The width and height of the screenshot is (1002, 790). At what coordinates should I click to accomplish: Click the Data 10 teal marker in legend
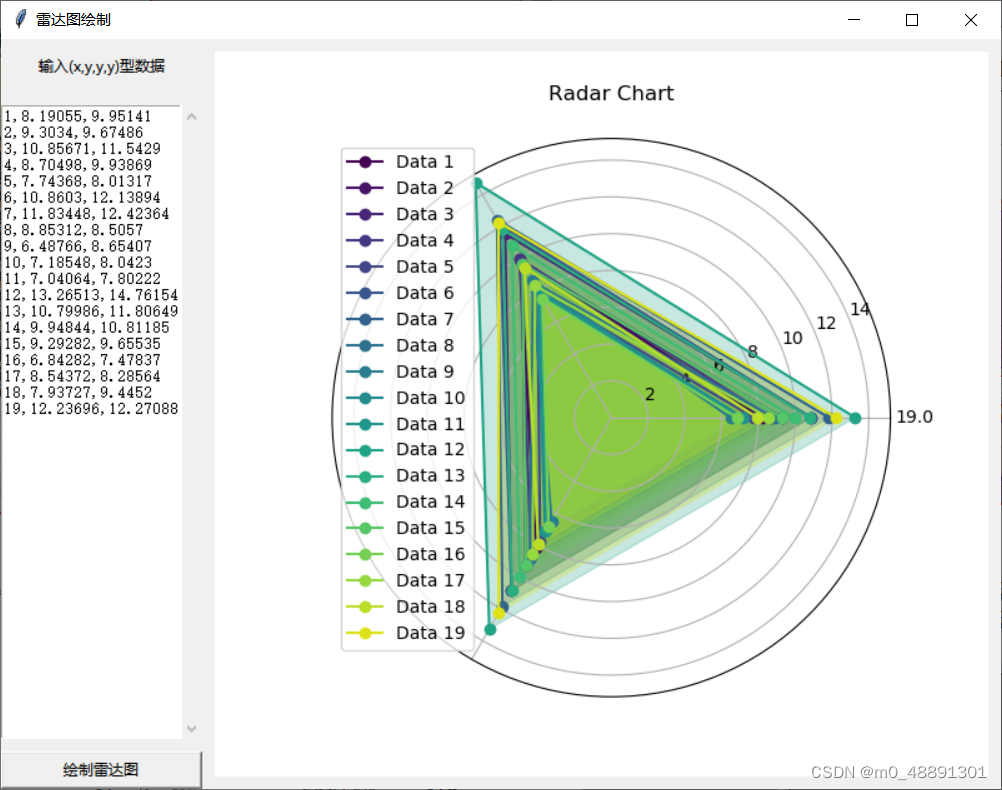pyautogui.click(x=365, y=397)
